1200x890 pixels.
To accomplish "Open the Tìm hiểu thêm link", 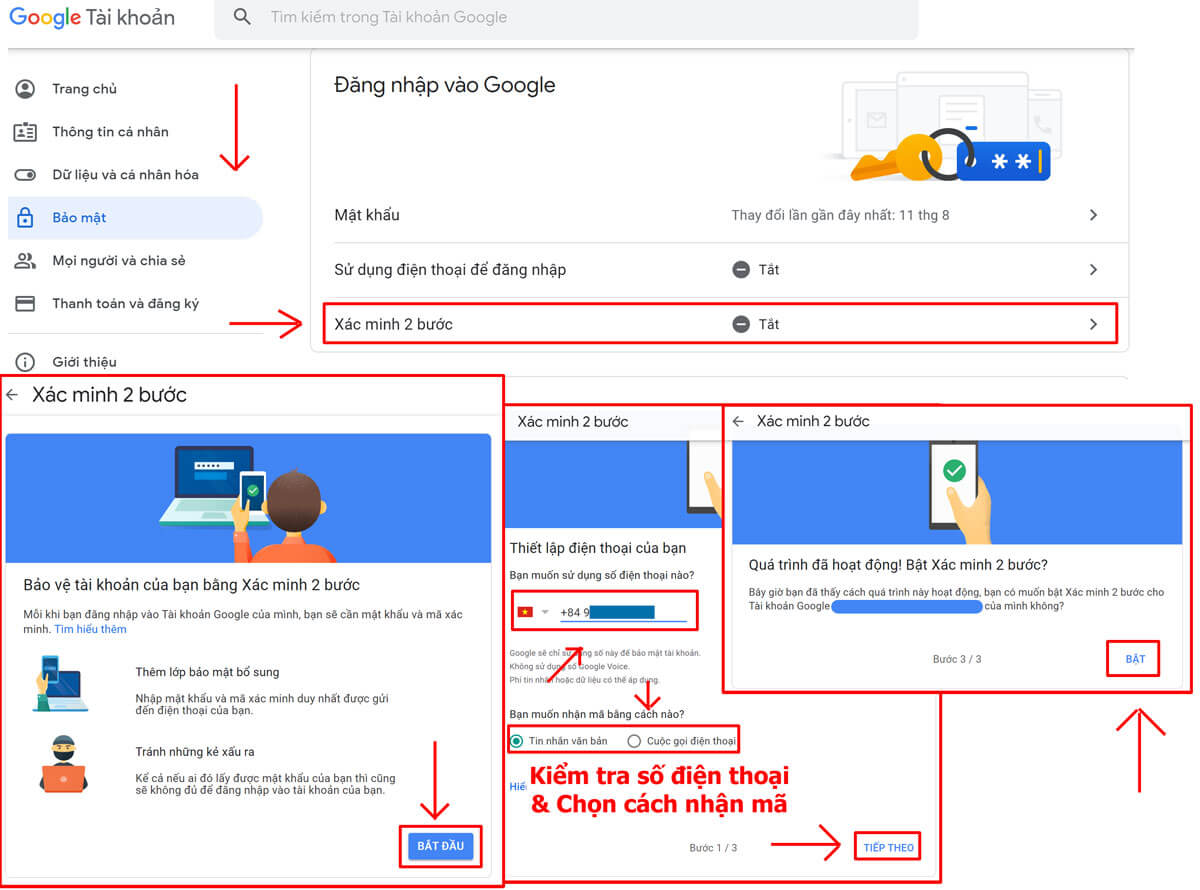I will click(90, 629).
